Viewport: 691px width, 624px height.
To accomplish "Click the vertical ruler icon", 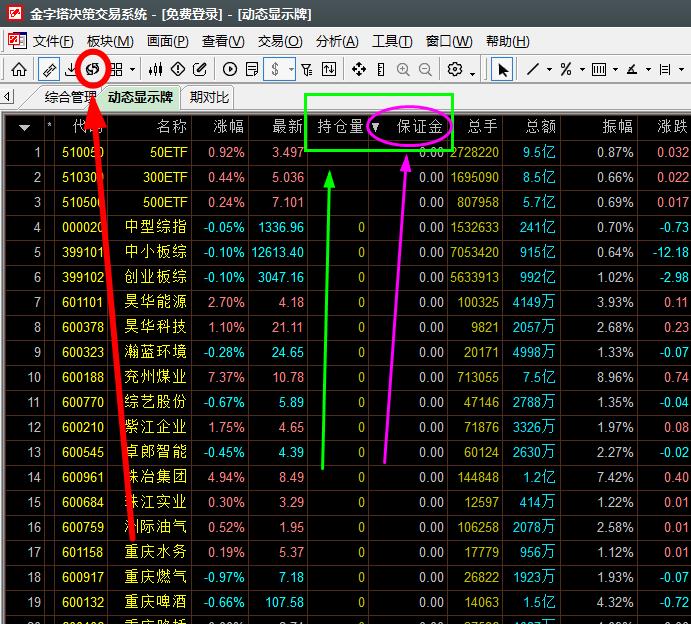I will tap(381, 70).
